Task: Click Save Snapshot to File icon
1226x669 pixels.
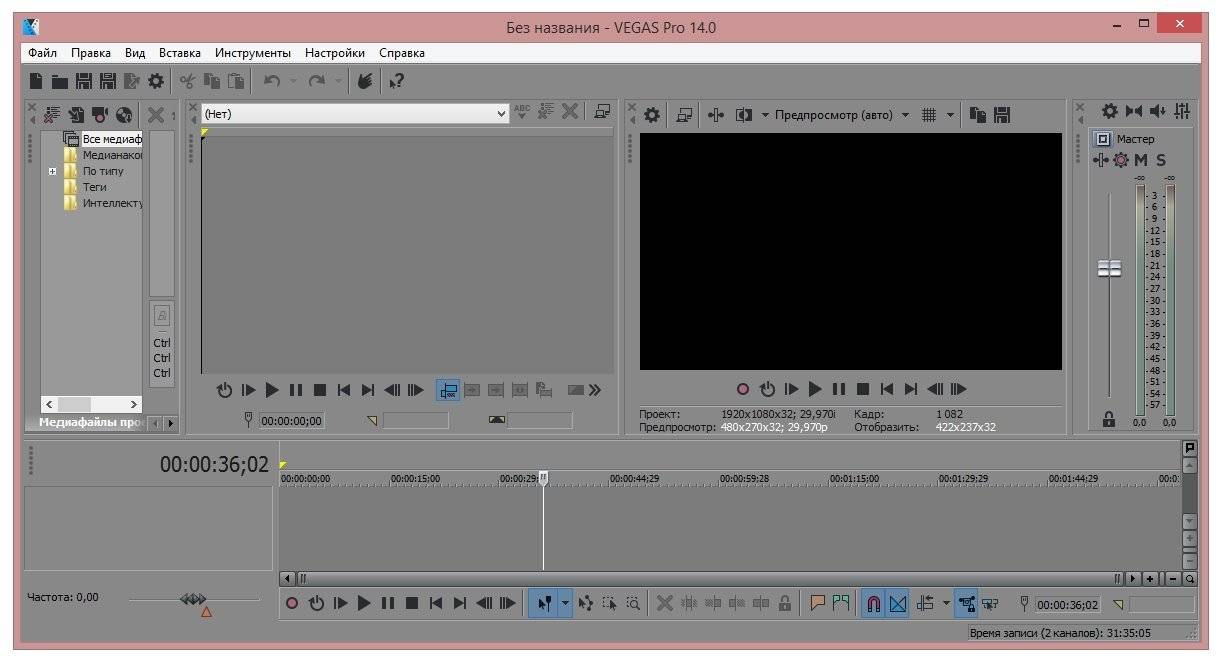Action: 1002,115
